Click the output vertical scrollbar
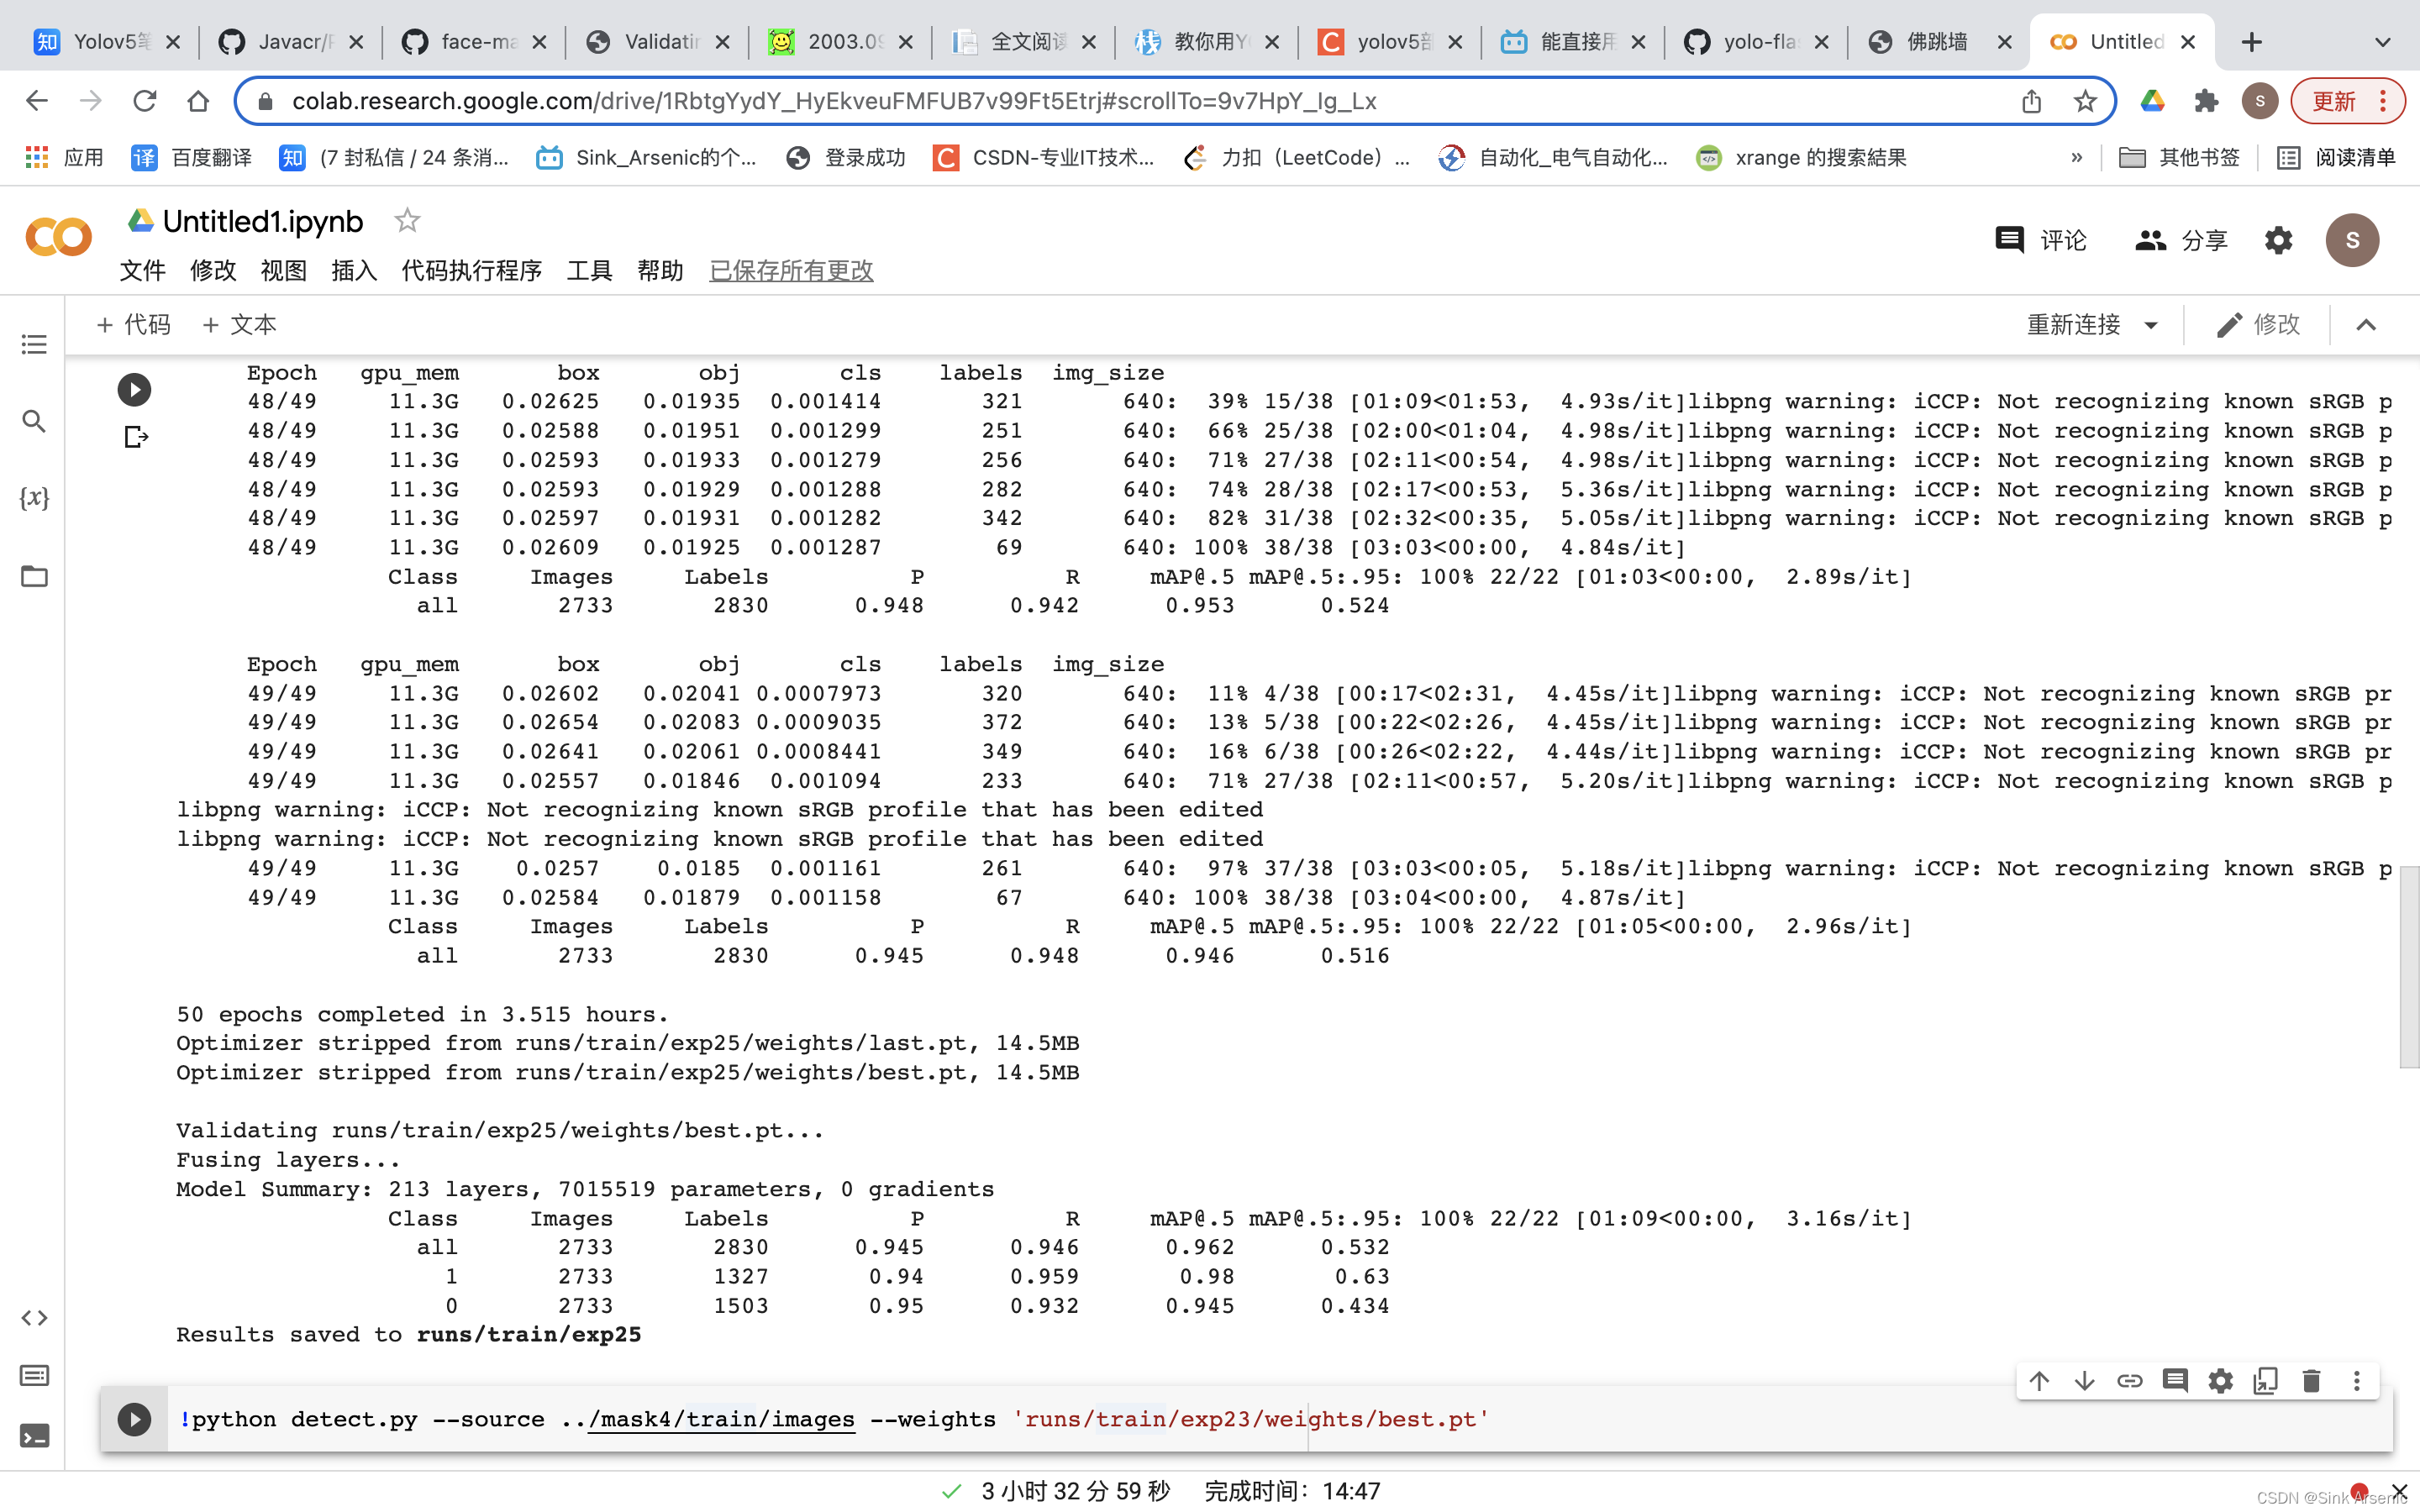Image resolution: width=2420 pixels, height=1512 pixels. click(2408, 966)
